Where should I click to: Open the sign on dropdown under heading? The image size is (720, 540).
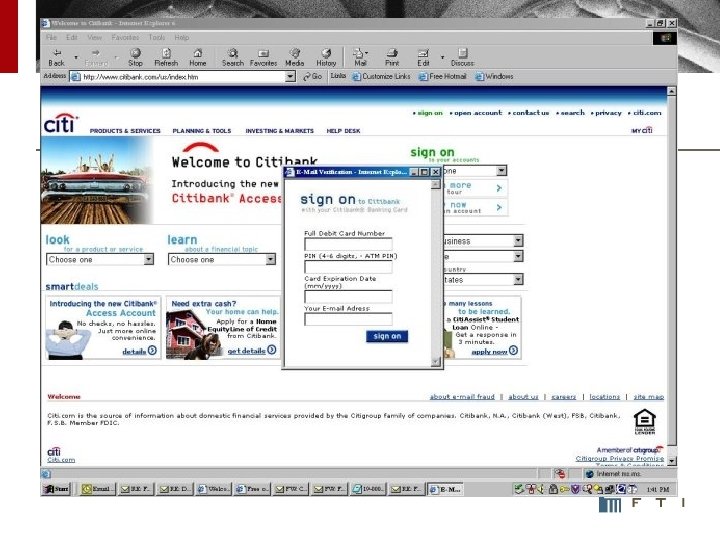pyautogui.click(x=501, y=171)
